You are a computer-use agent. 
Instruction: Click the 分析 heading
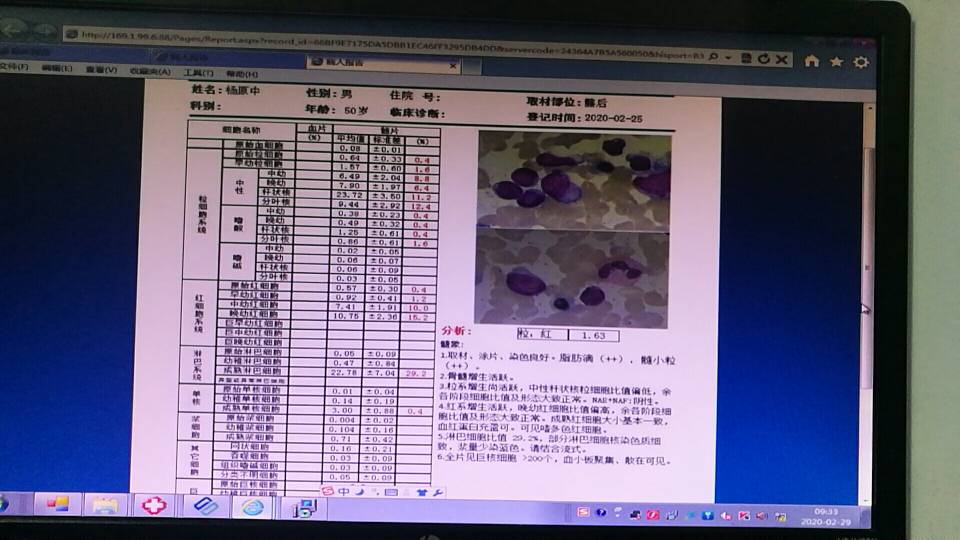[x=456, y=331]
